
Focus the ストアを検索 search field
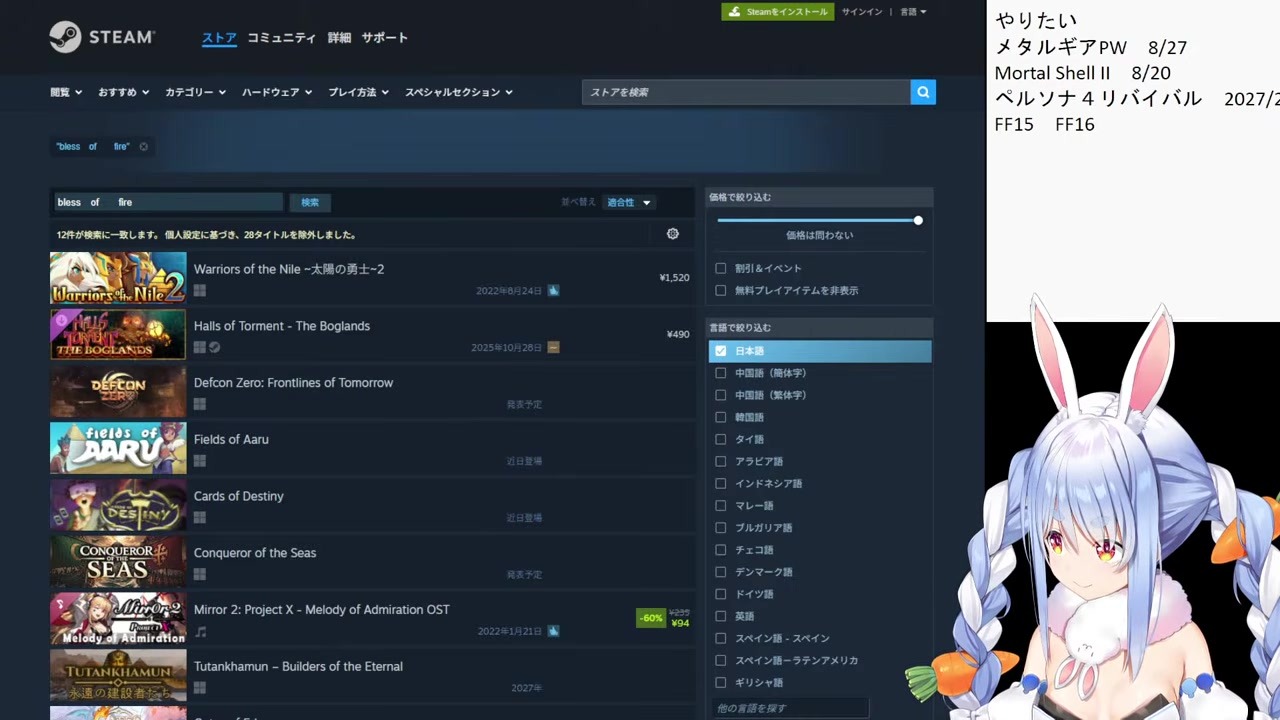point(746,92)
